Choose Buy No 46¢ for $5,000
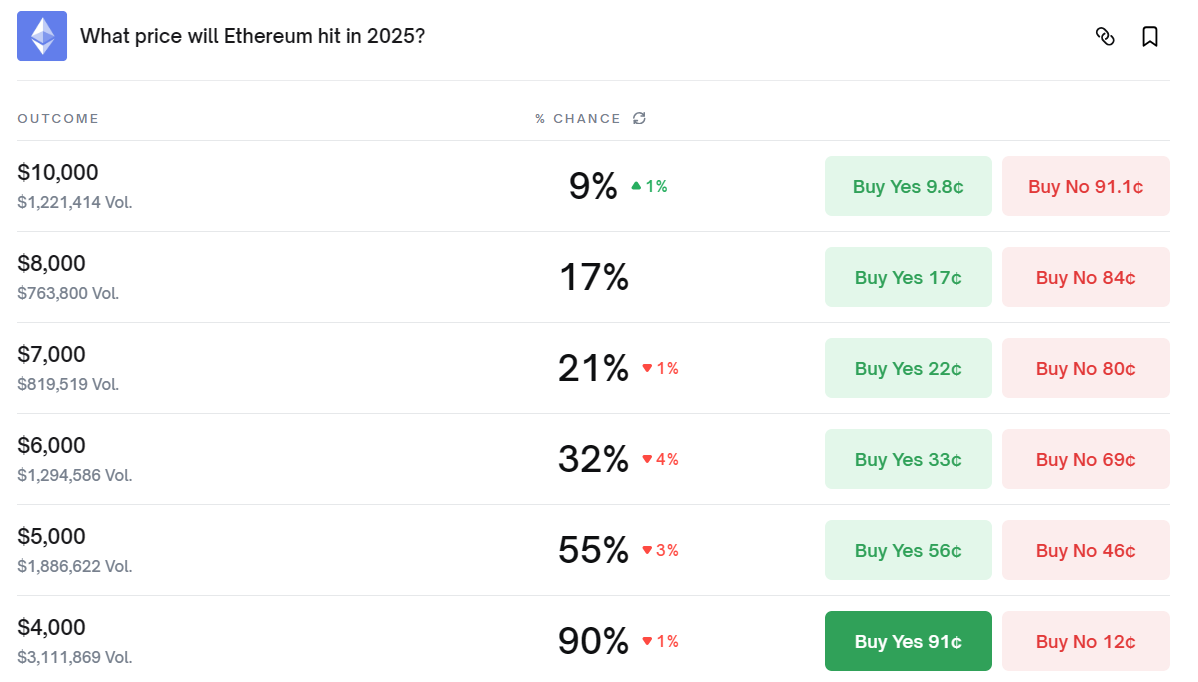 [1085, 550]
